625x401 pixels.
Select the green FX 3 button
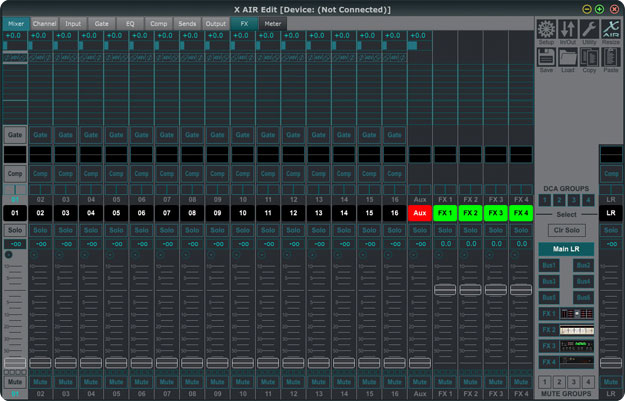pyautogui.click(x=496, y=213)
